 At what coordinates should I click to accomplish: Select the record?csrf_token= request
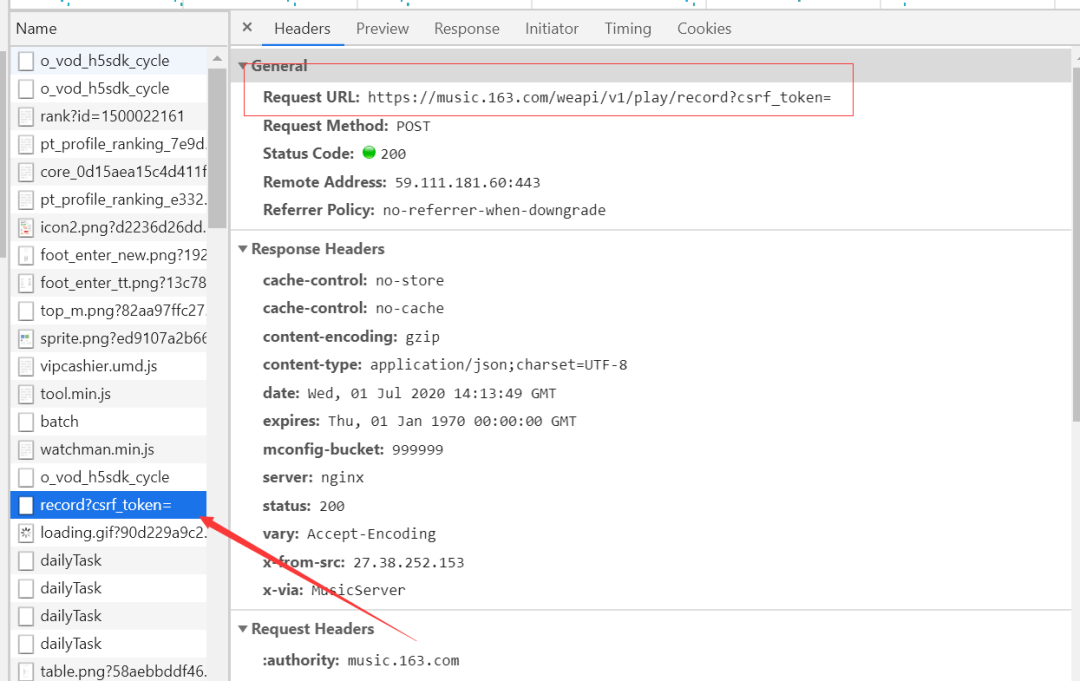109,505
